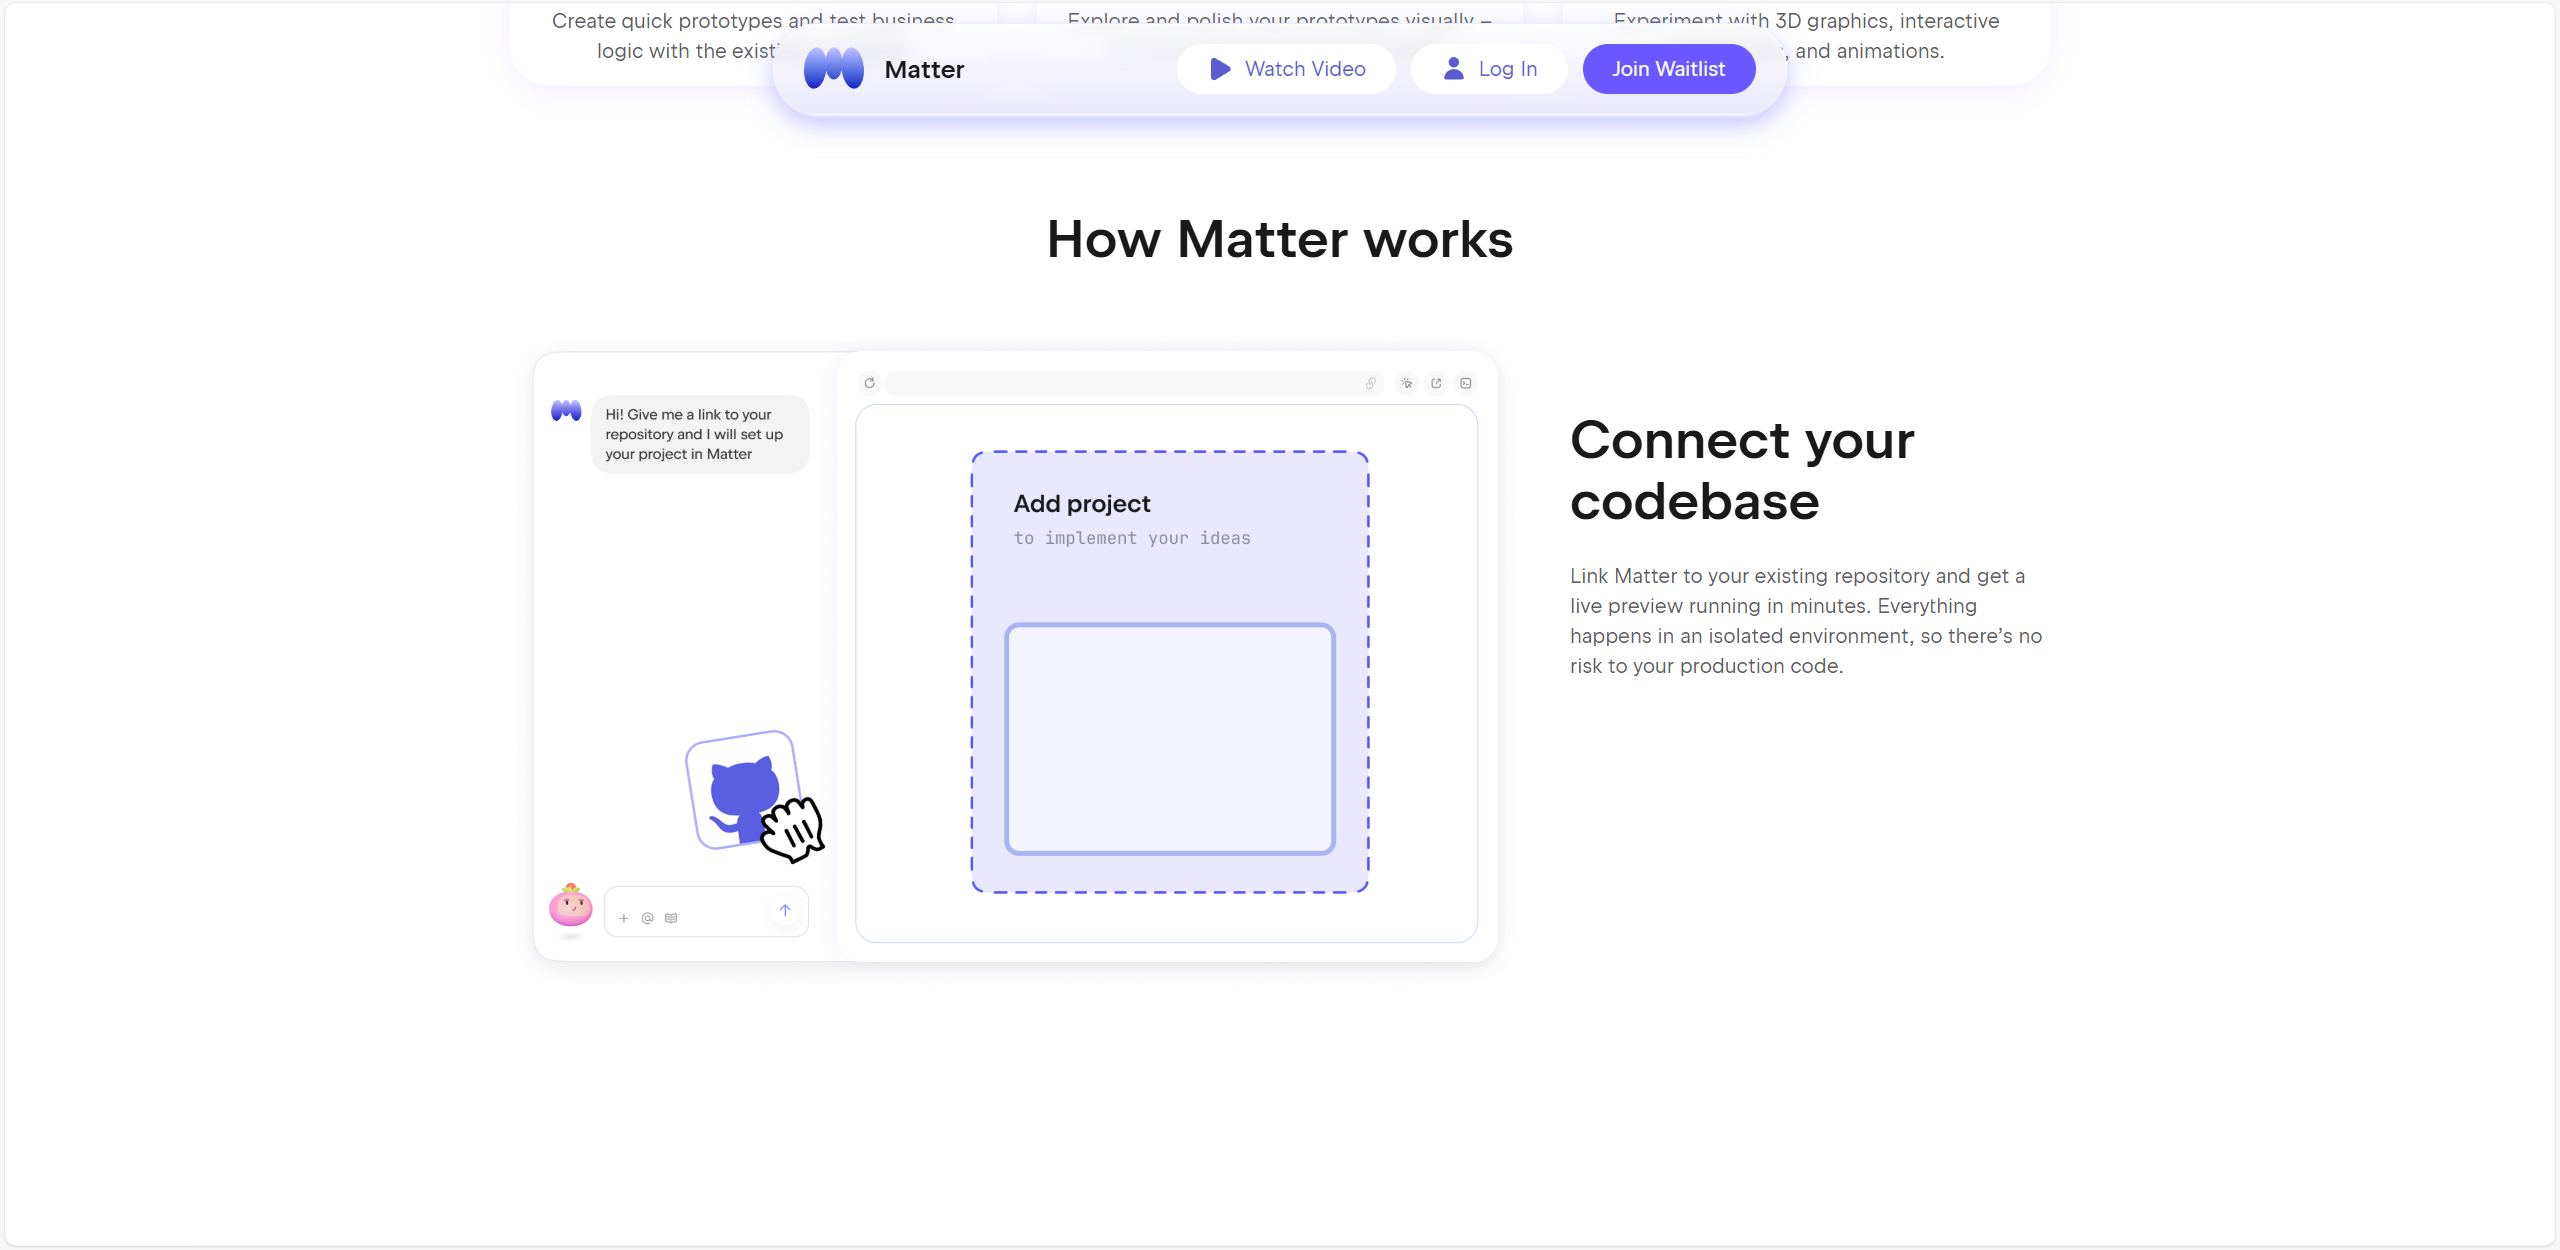
Task: Click the open in new window icon
Action: (1436, 383)
